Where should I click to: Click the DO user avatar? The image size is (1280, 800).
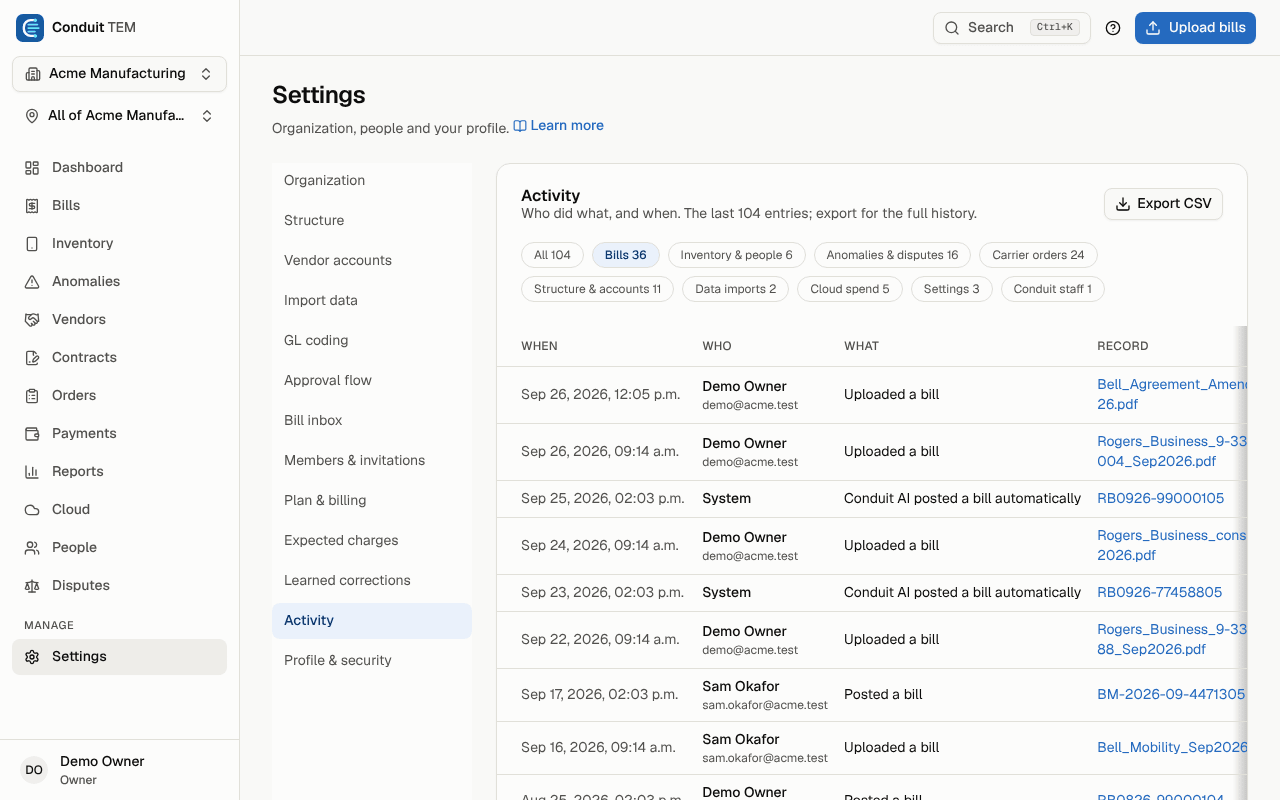tap(34, 770)
